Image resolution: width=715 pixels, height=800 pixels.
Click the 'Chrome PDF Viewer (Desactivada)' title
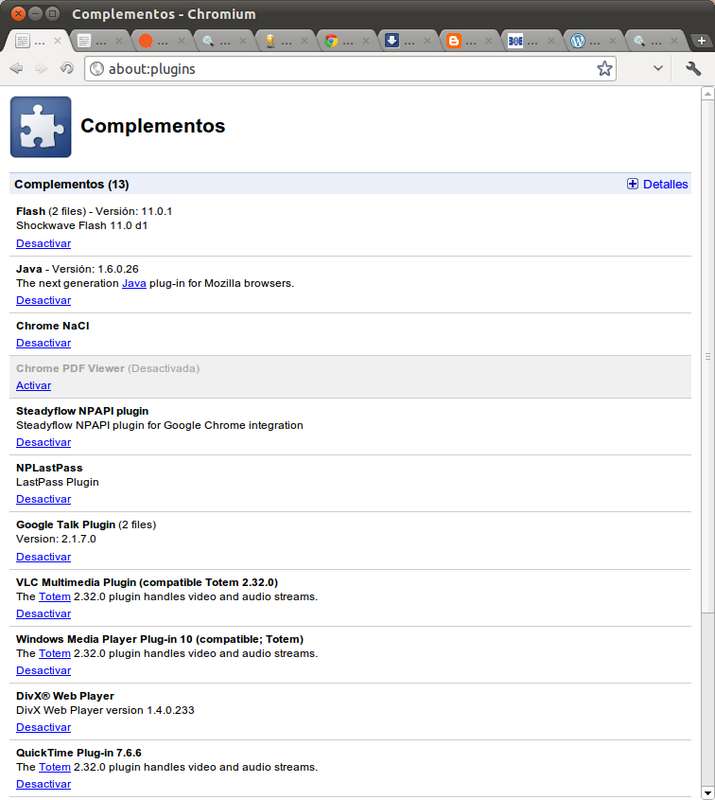coord(108,368)
